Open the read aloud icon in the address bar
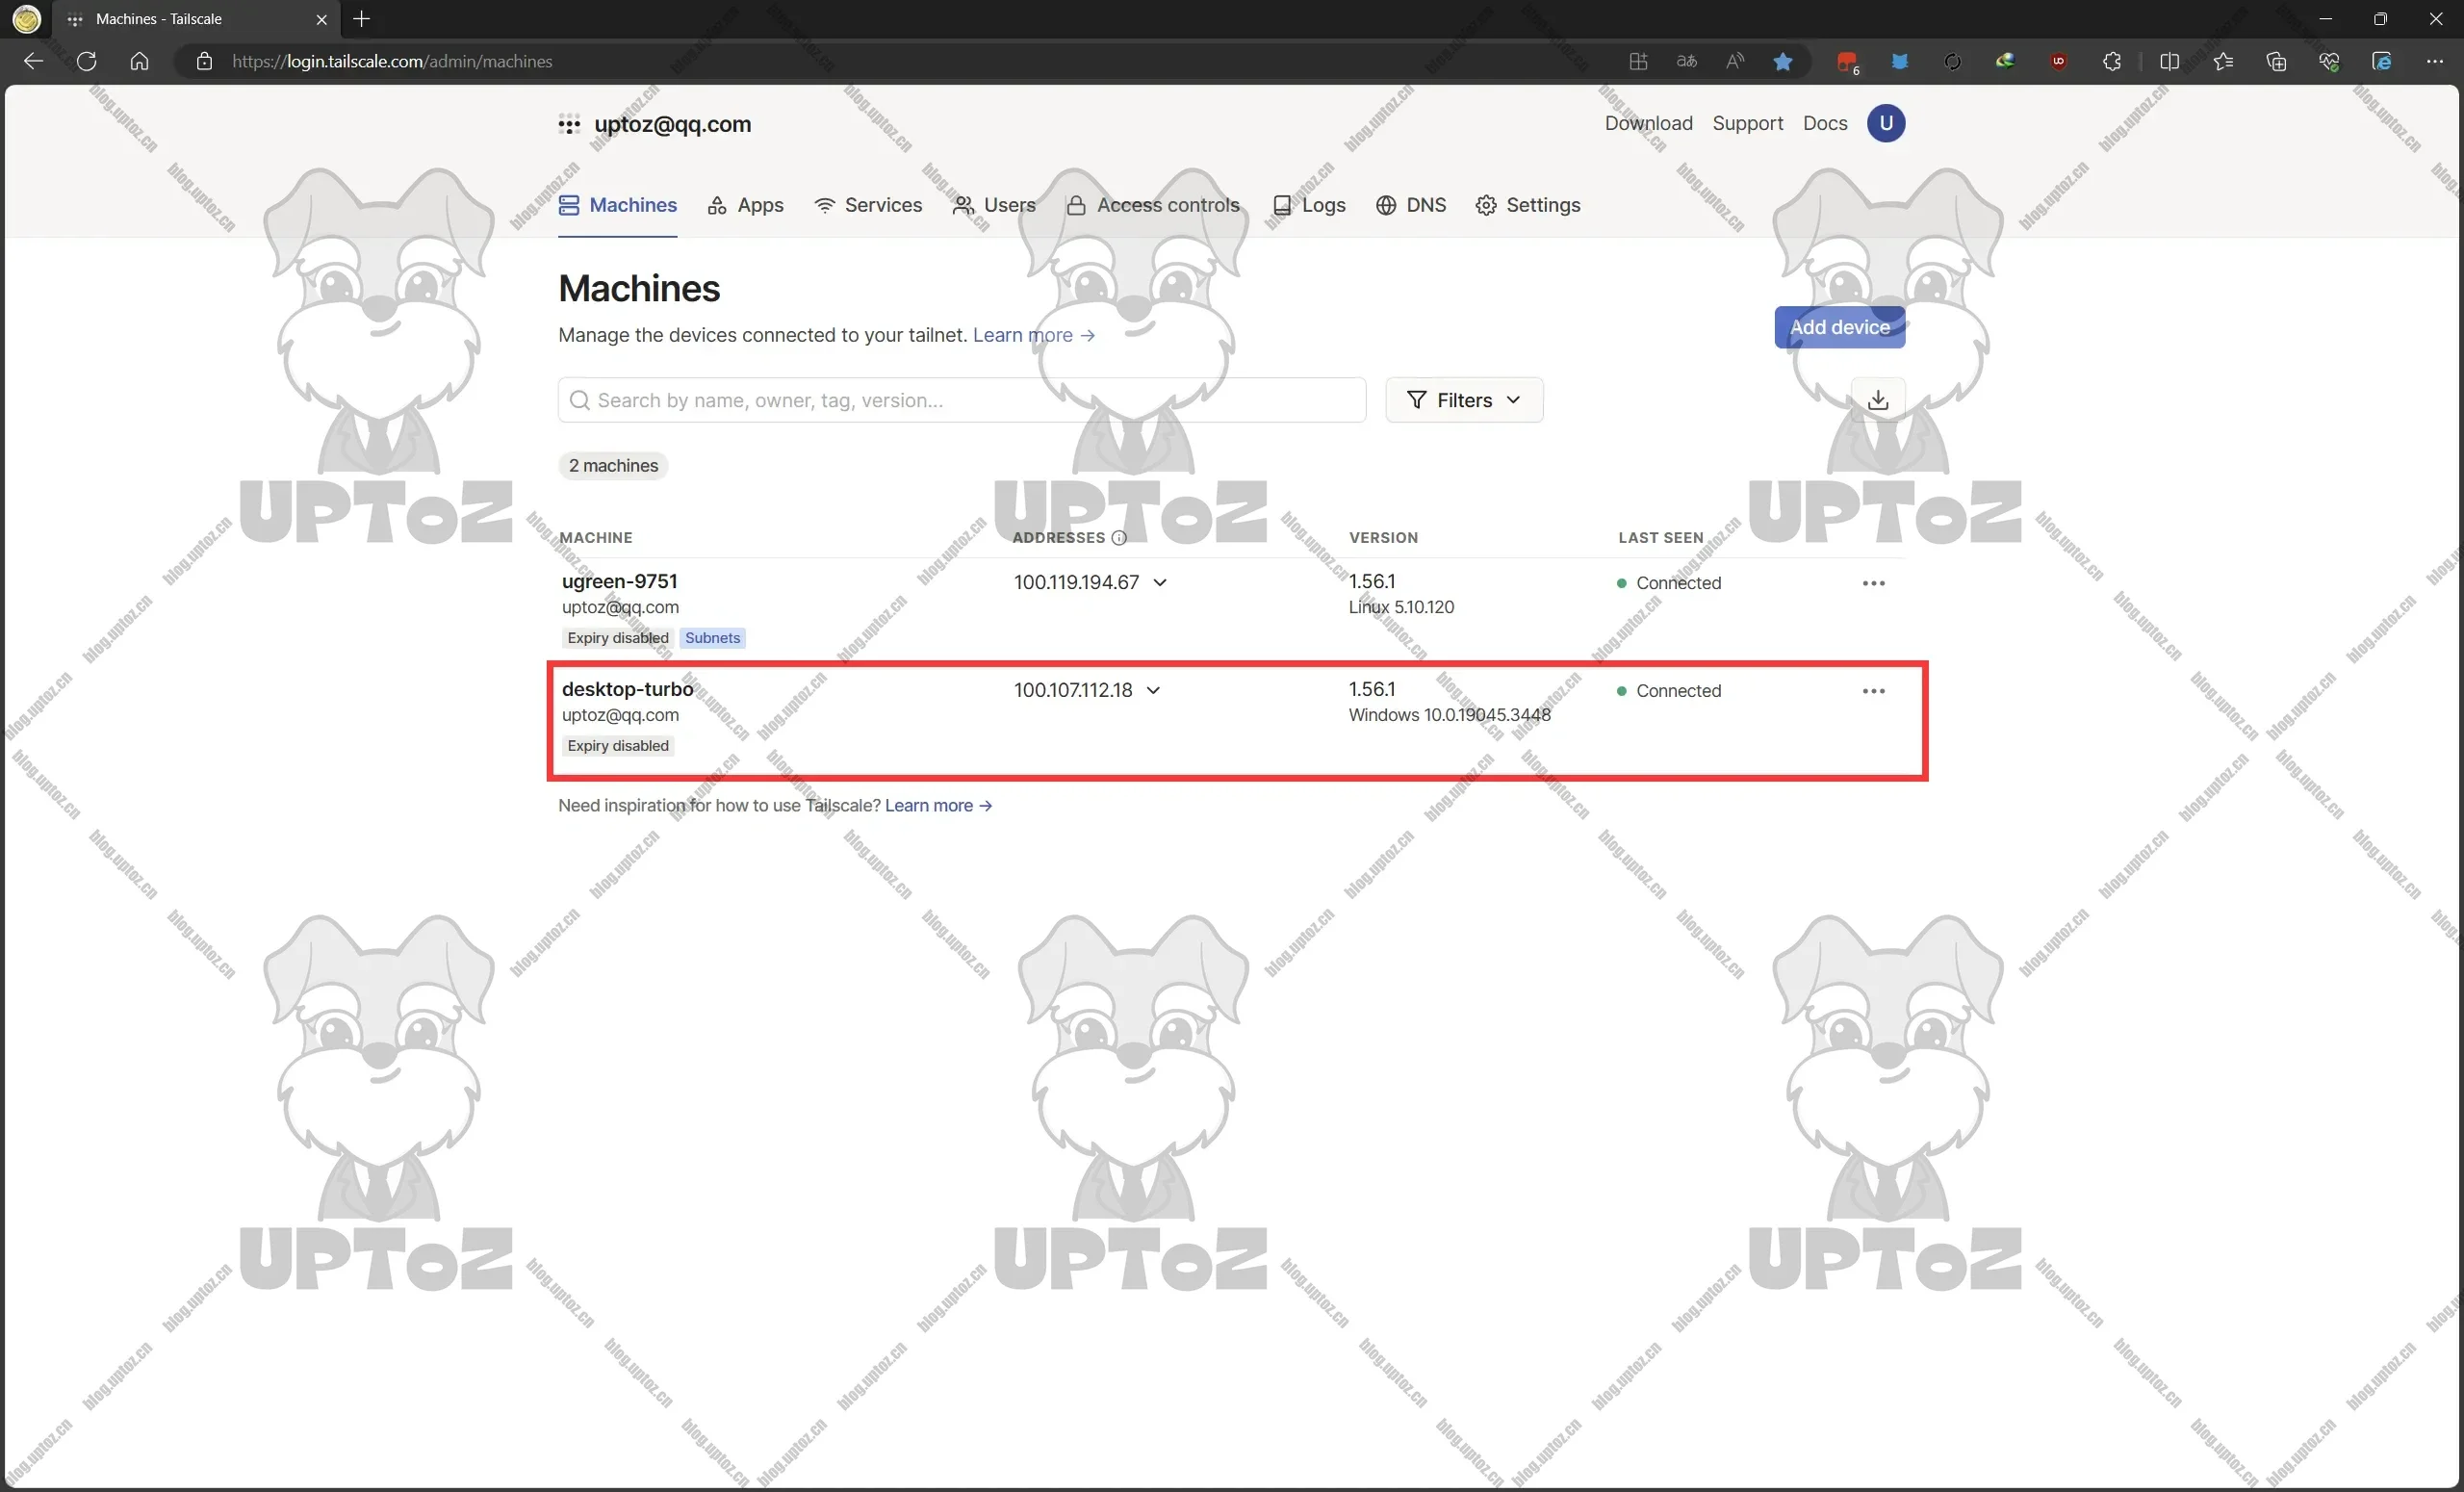Screen dimensions: 2464x1492 1735,62
